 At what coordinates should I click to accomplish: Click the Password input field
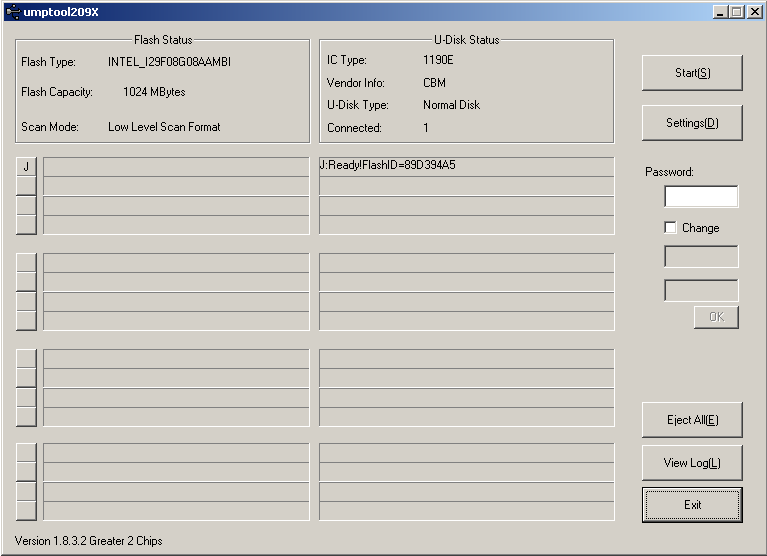[701, 197]
